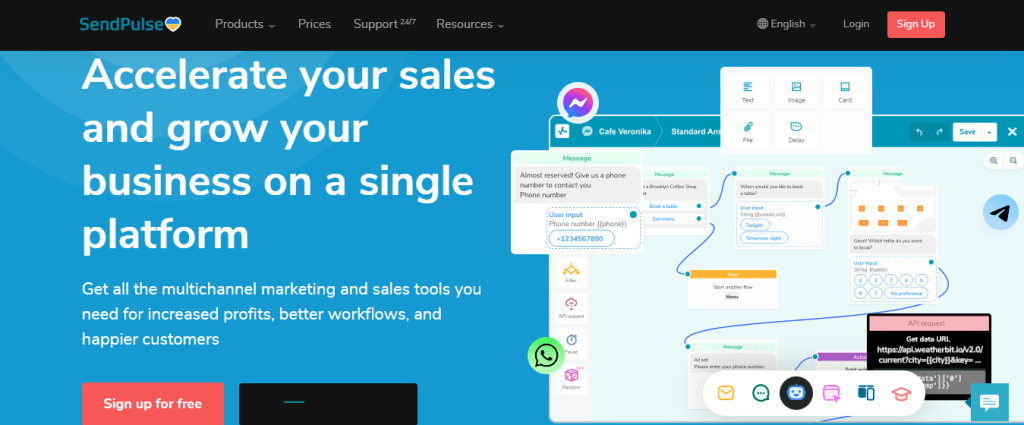Click the chatbot robot icon in bottom bar

coord(796,392)
